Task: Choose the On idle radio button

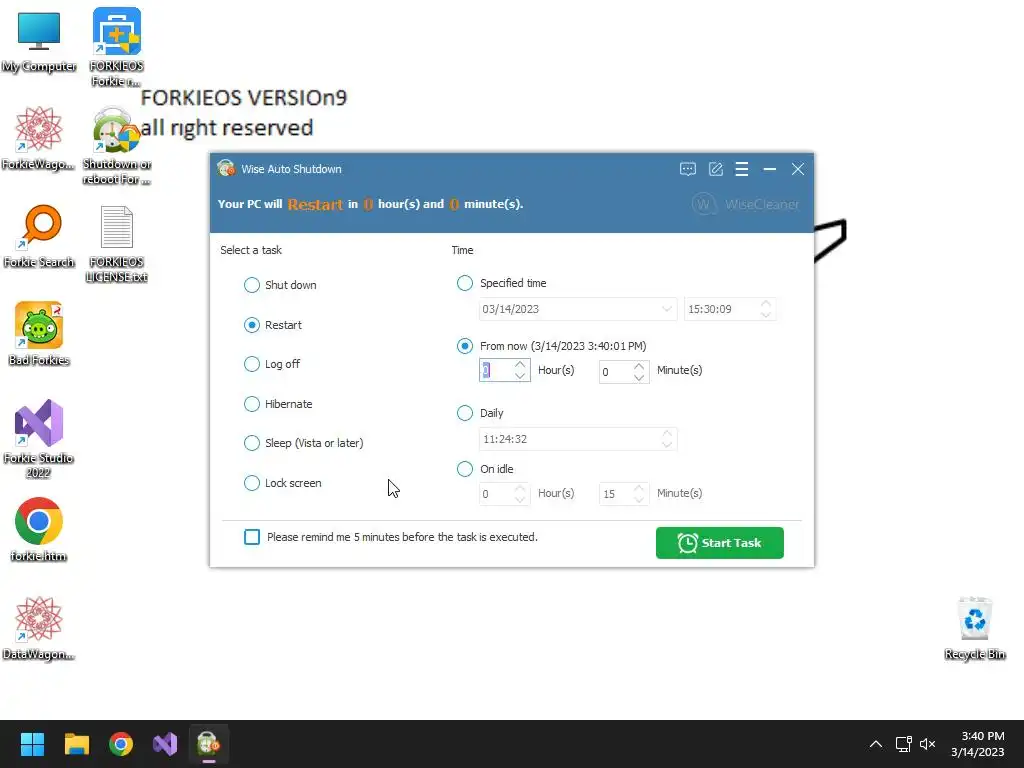Action: click(x=464, y=469)
